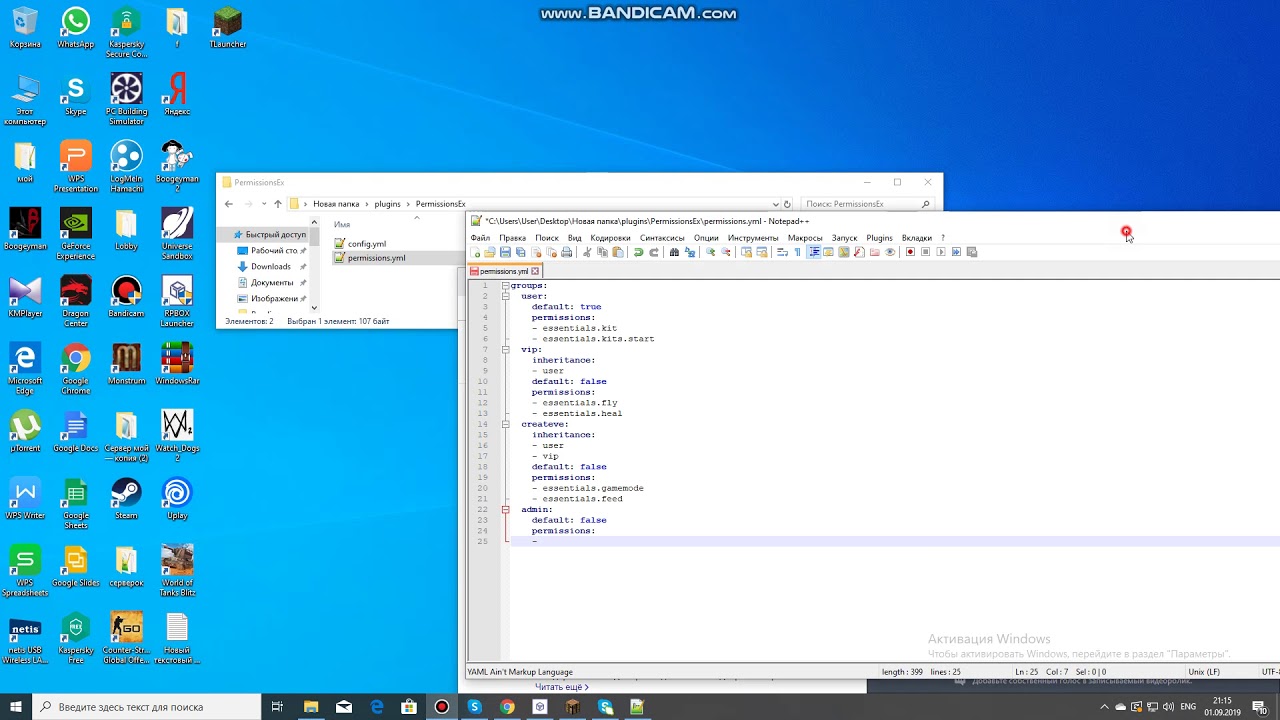This screenshot has height=720, width=1280.
Task: Click the Bandicam icon on the taskbar
Action: (442, 707)
